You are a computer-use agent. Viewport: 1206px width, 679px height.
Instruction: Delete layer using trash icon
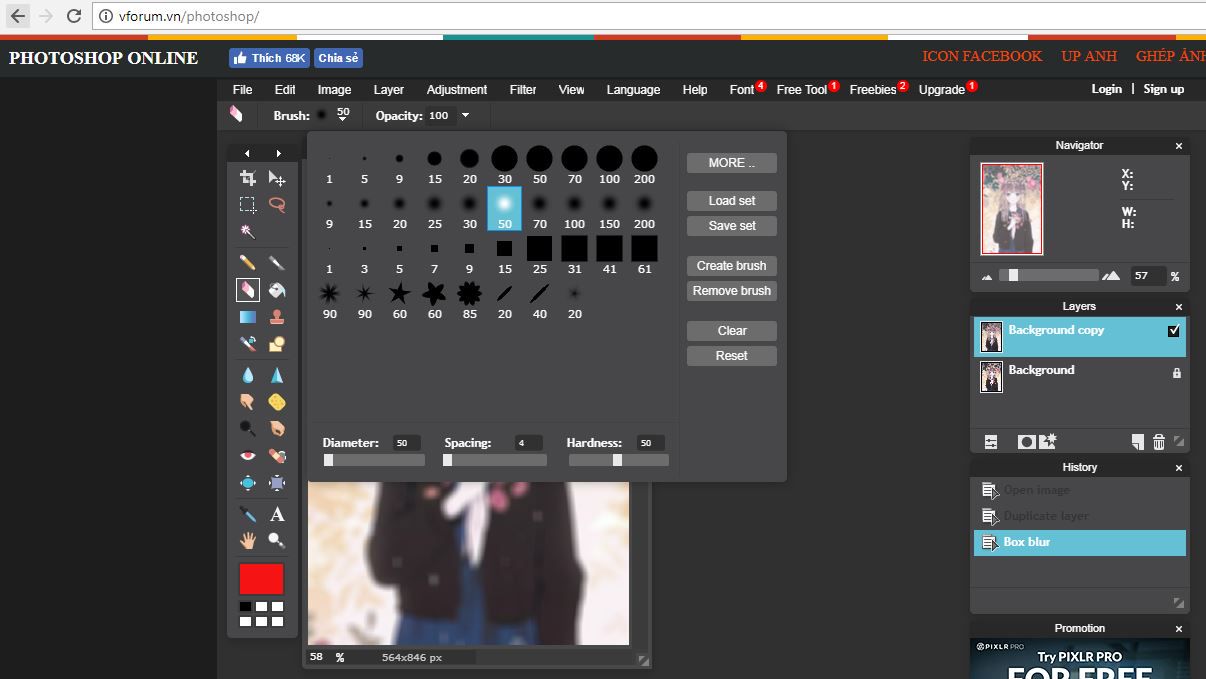[1159, 442]
